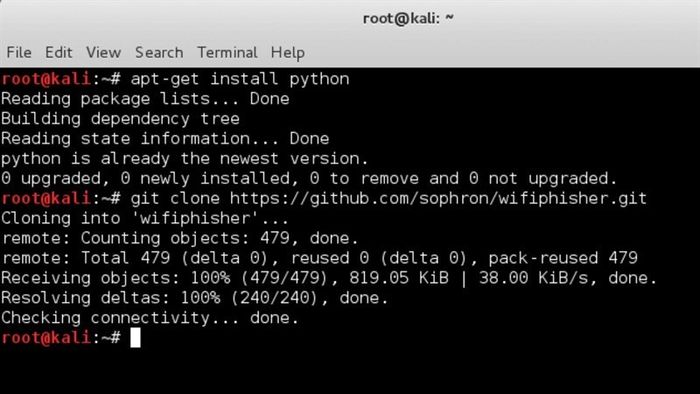Image resolution: width=700 pixels, height=394 pixels.
Task: Click the white terminal cursor block
Action: pos(135,337)
